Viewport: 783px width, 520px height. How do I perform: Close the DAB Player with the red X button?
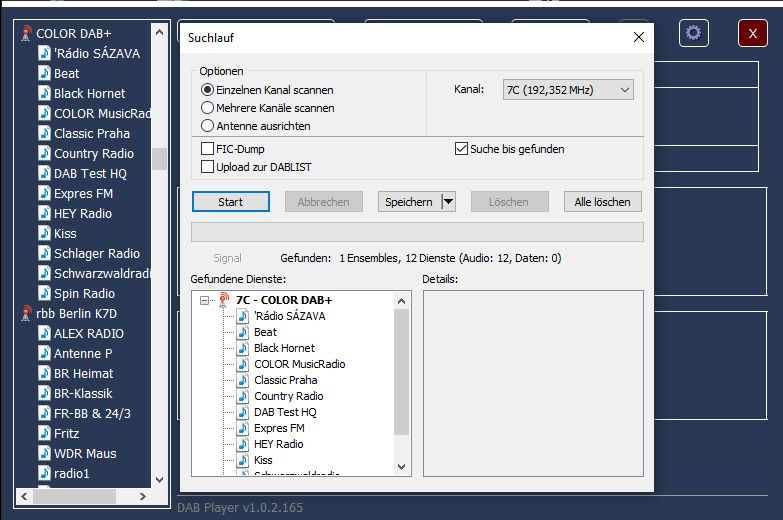click(x=753, y=33)
